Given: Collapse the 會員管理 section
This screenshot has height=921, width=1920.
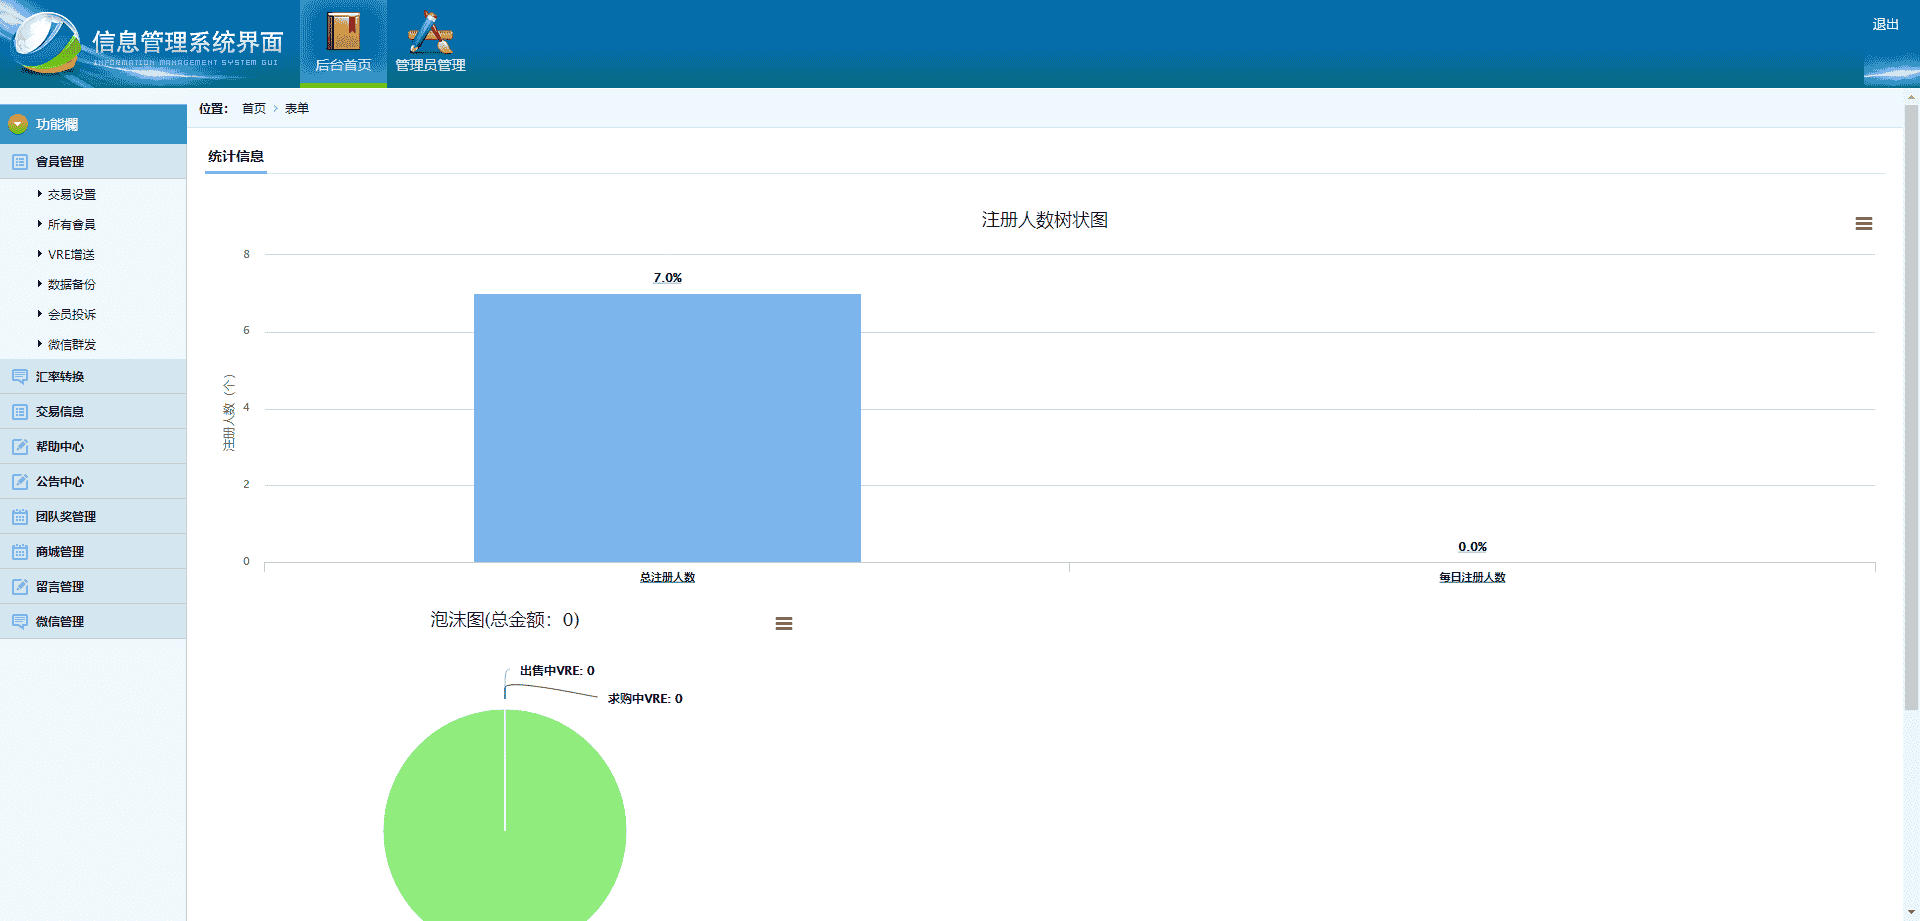Looking at the screenshot, I should (60, 162).
